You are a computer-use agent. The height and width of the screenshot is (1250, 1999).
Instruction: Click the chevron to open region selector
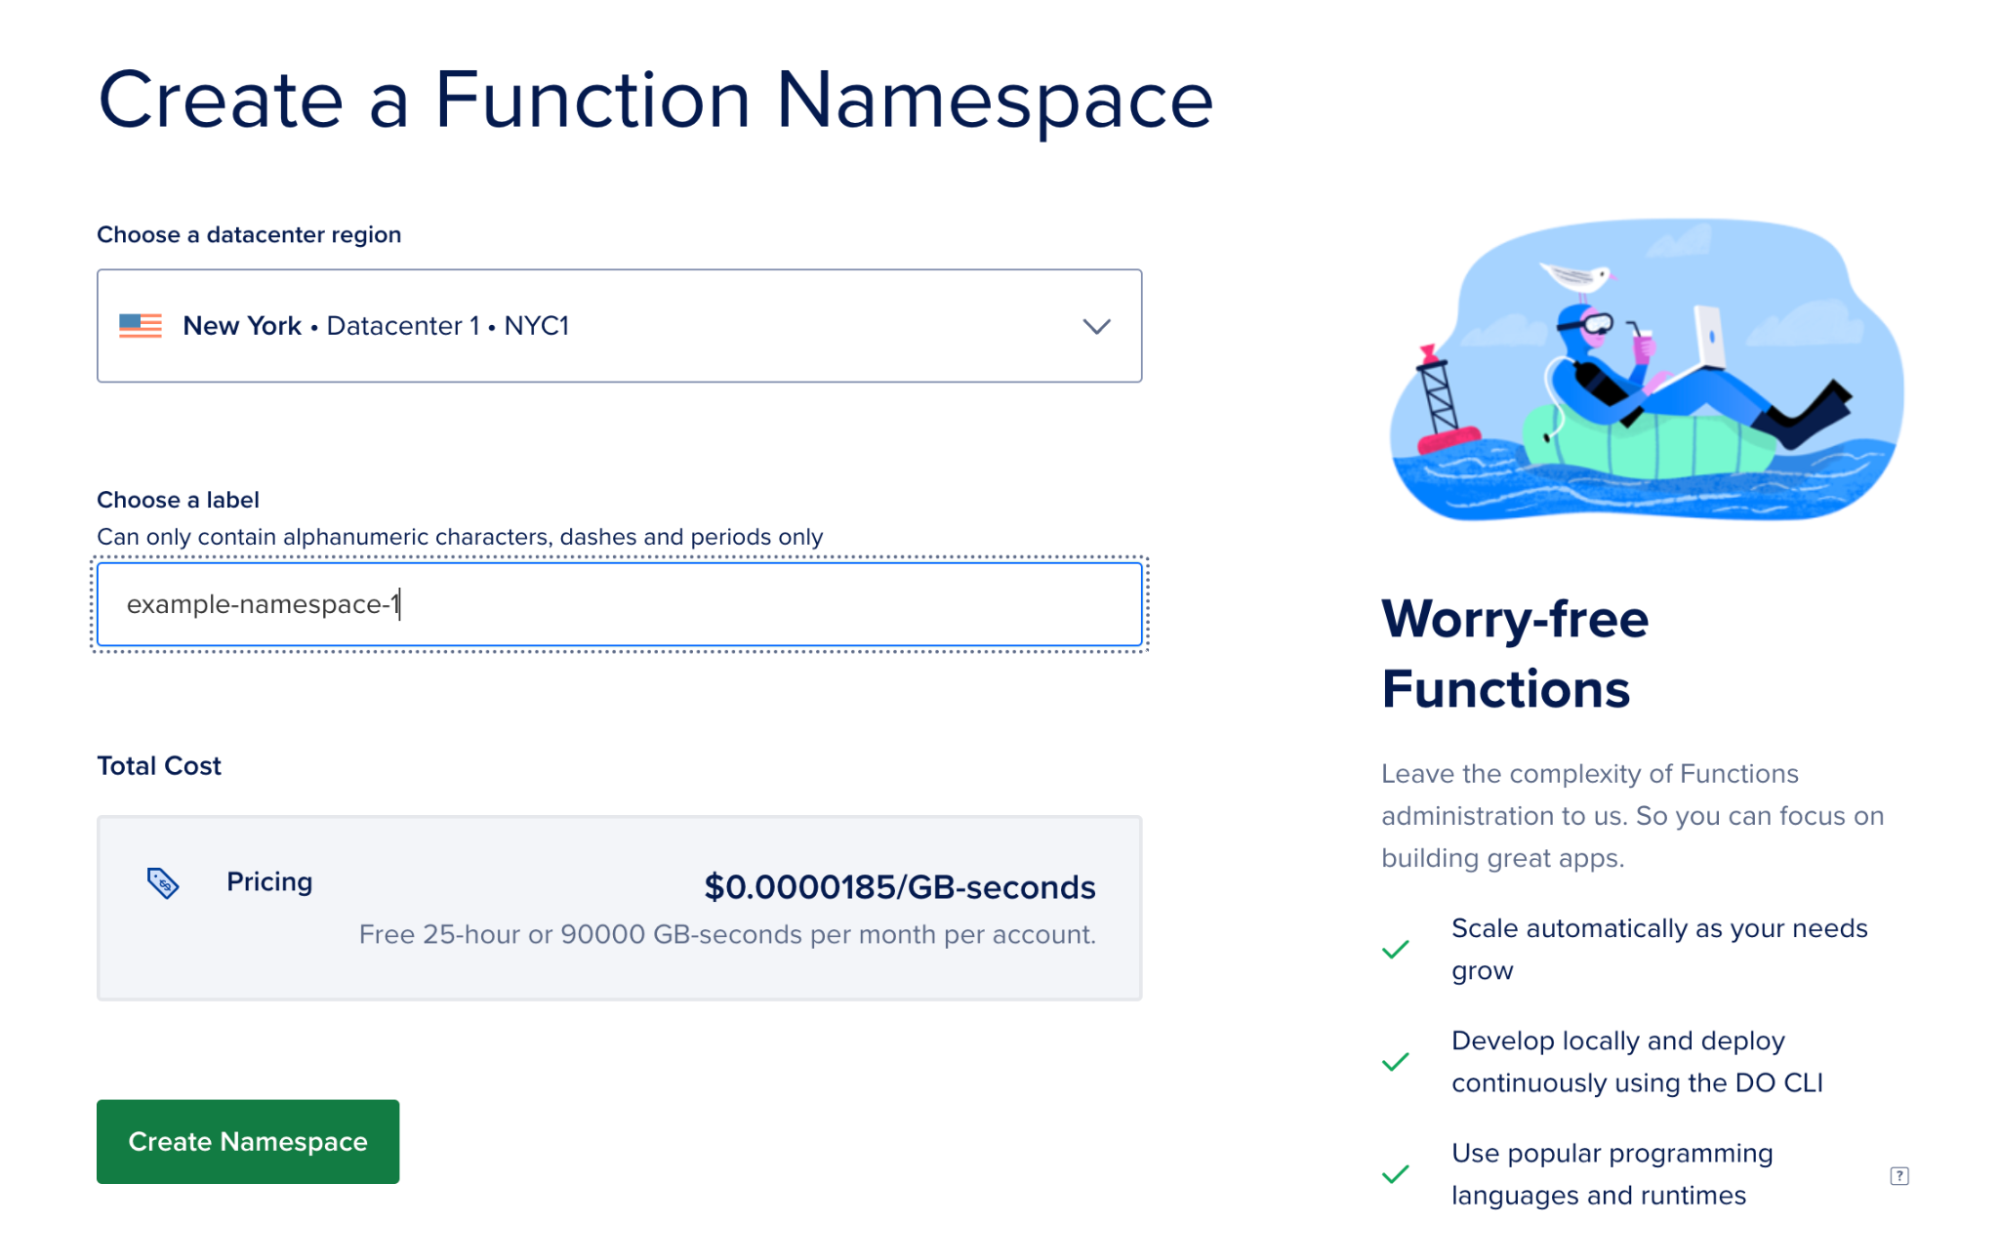click(x=1096, y=325)
